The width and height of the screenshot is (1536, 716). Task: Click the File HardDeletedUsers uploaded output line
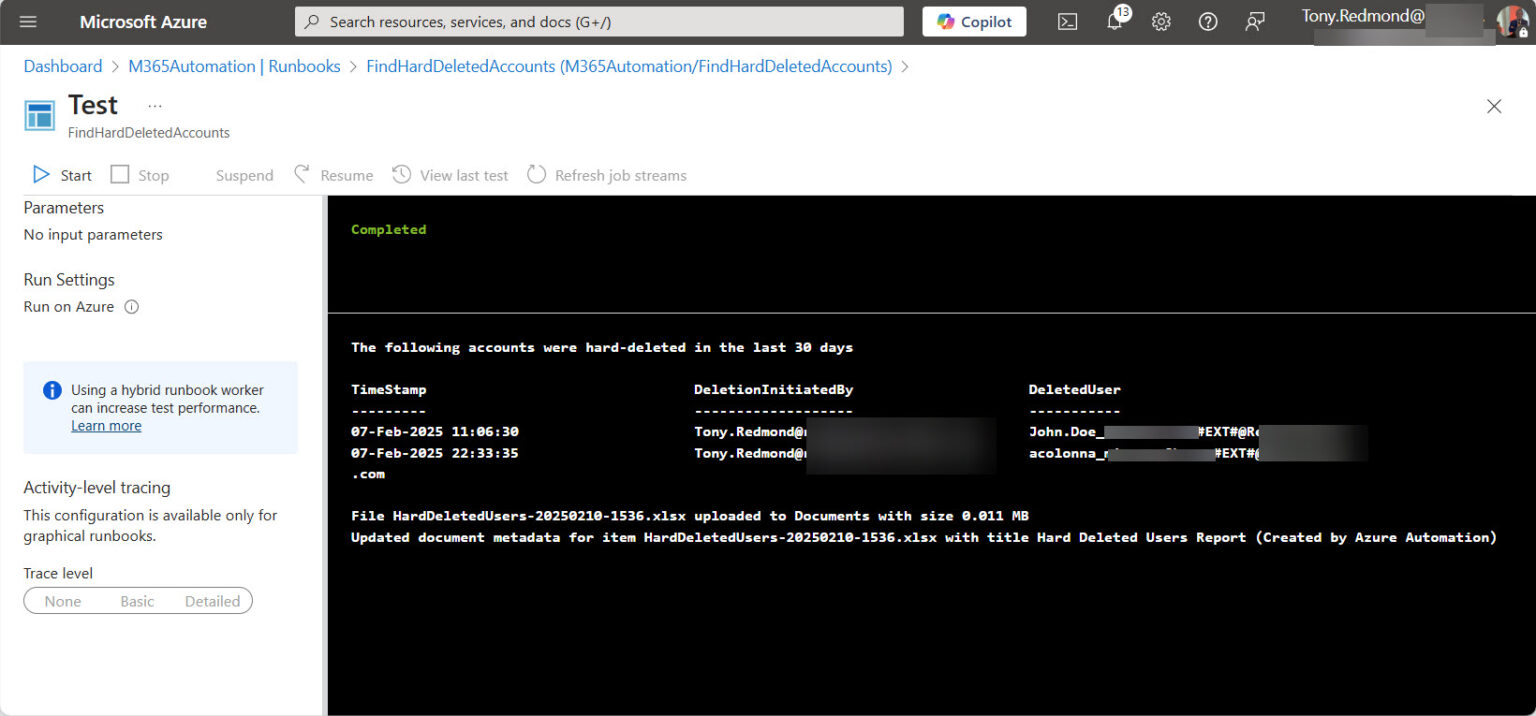point(690,516)
